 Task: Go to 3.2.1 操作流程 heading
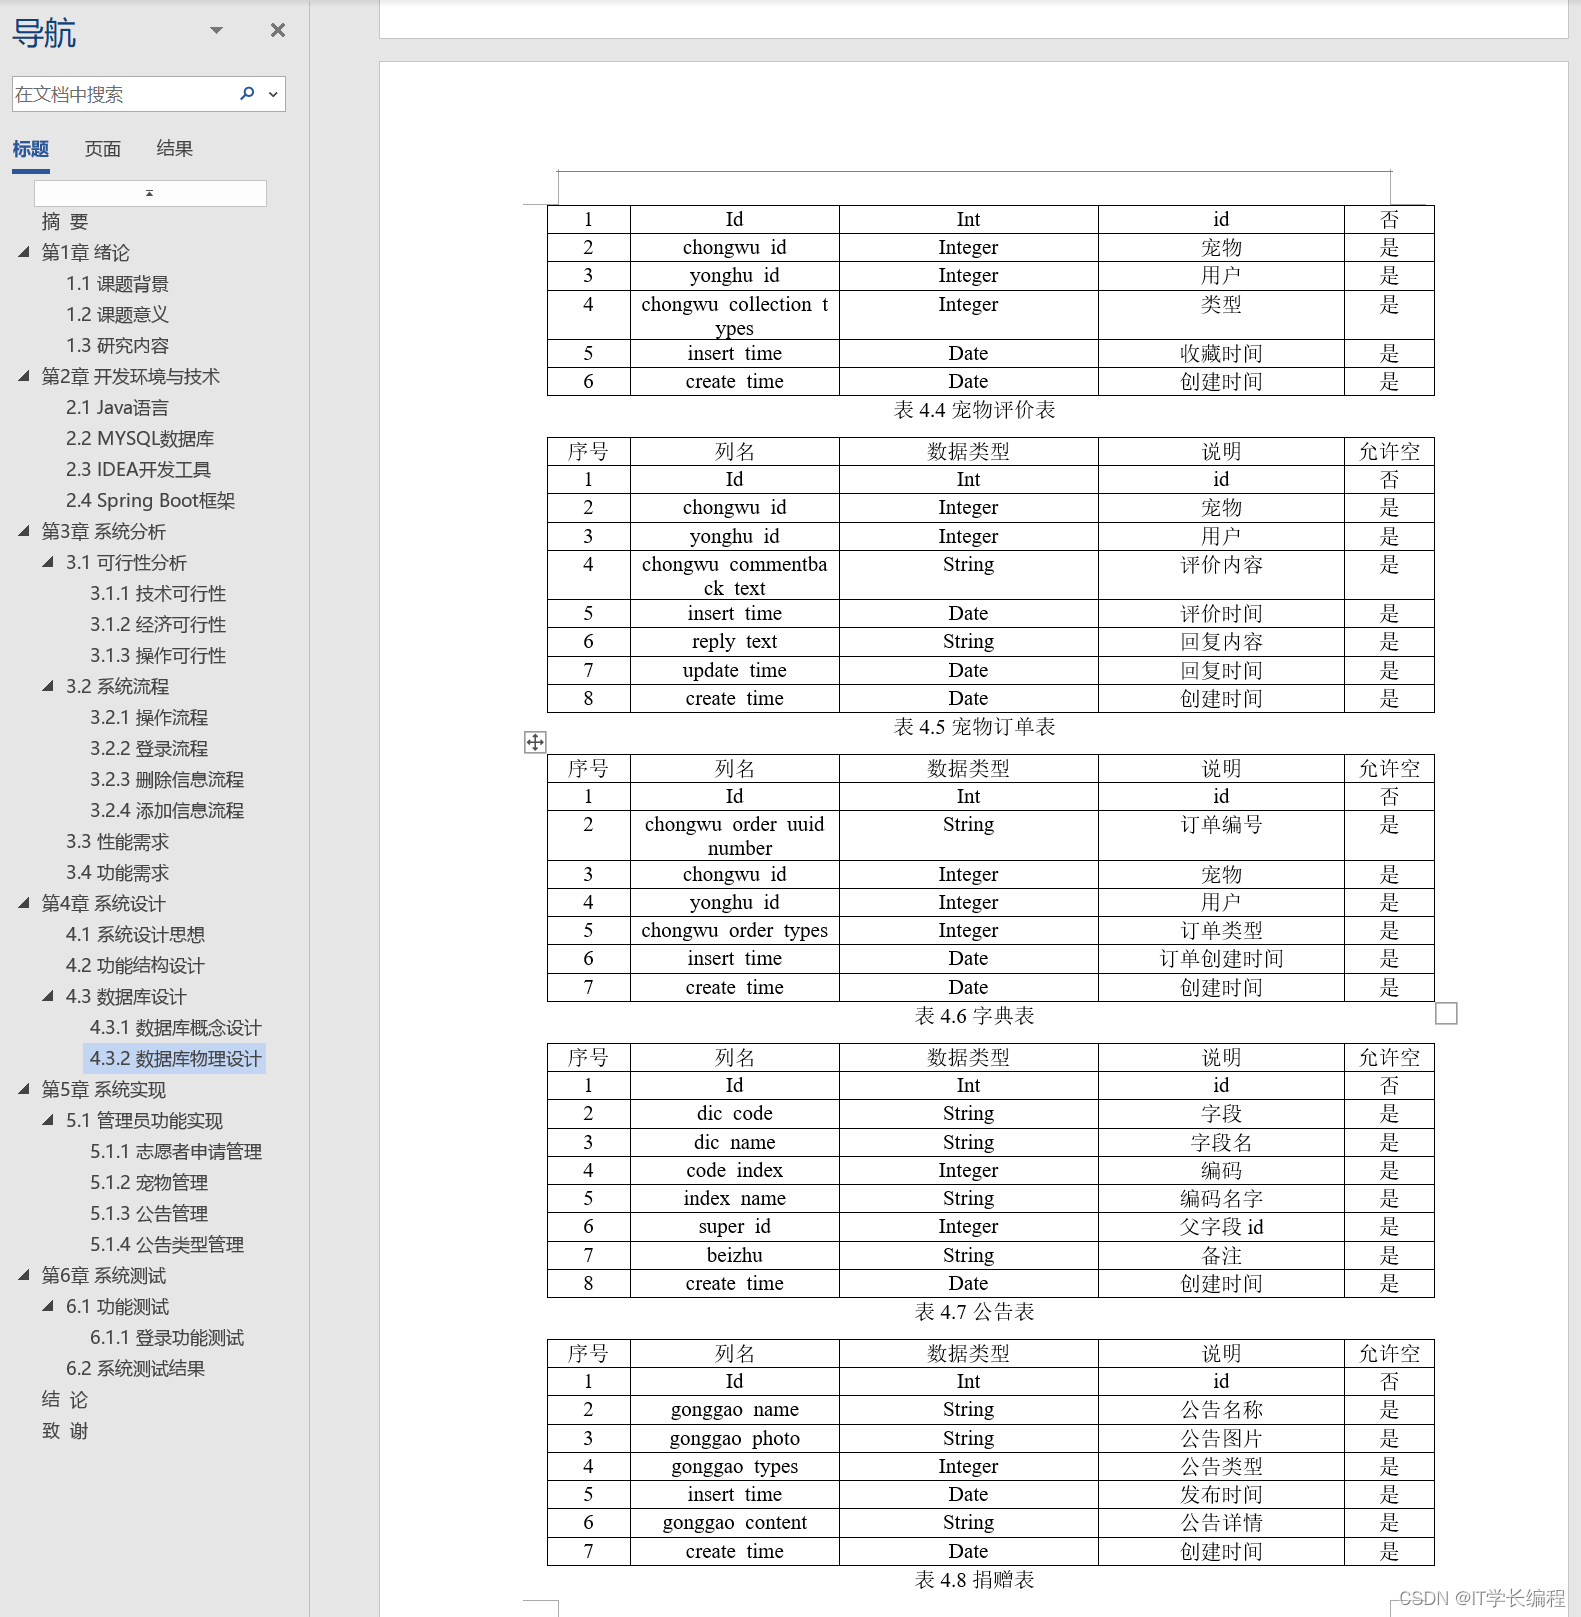pyautogui.click(x=149, y=718)
